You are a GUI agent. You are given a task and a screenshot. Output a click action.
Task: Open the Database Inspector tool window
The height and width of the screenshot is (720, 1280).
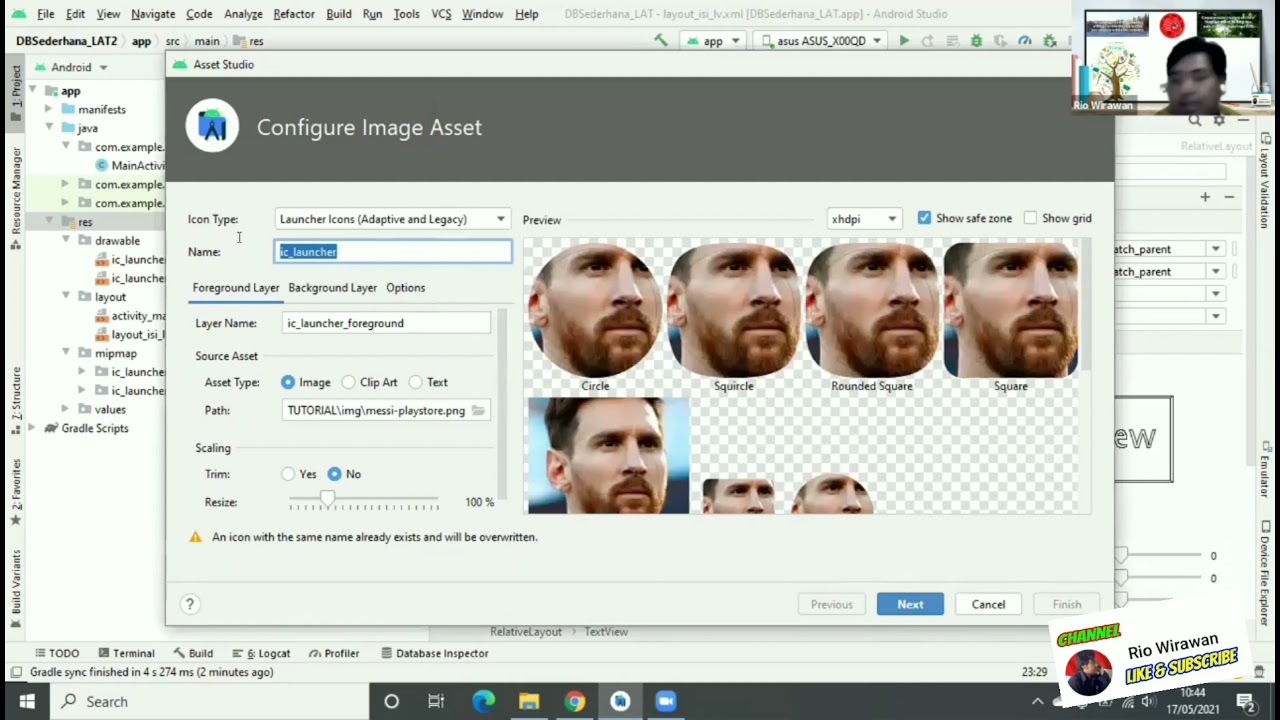tap(435, 653)
